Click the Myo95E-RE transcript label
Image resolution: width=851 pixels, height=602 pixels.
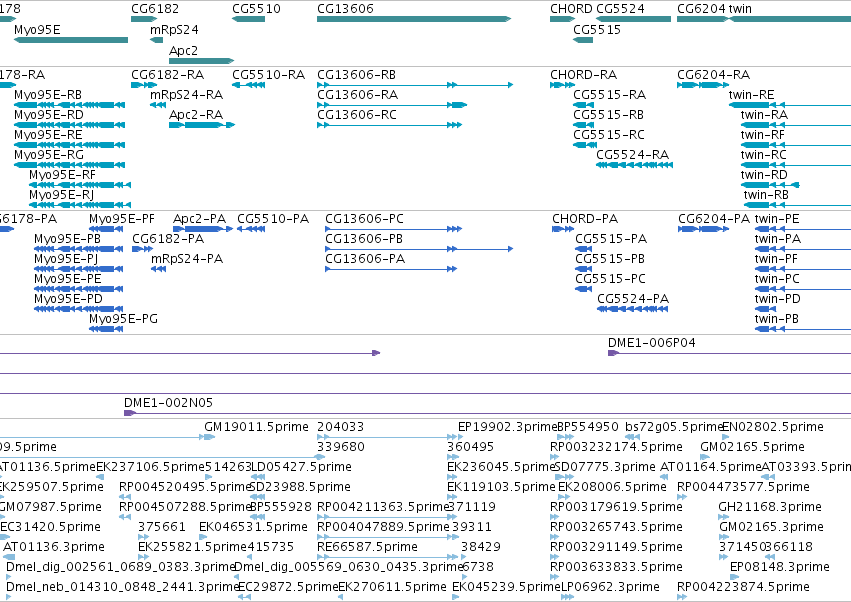click(48, 135)
